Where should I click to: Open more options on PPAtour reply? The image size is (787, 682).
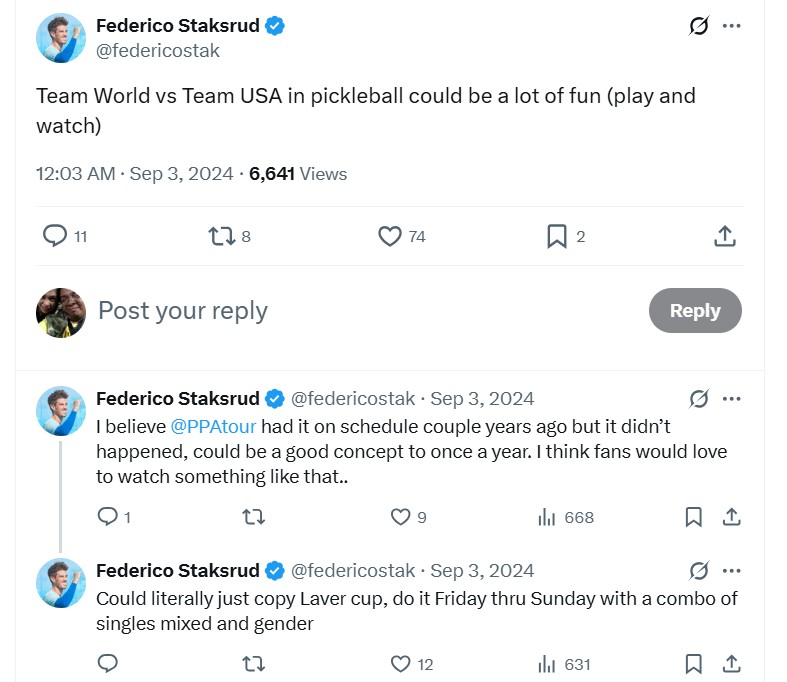pos(732,399)
